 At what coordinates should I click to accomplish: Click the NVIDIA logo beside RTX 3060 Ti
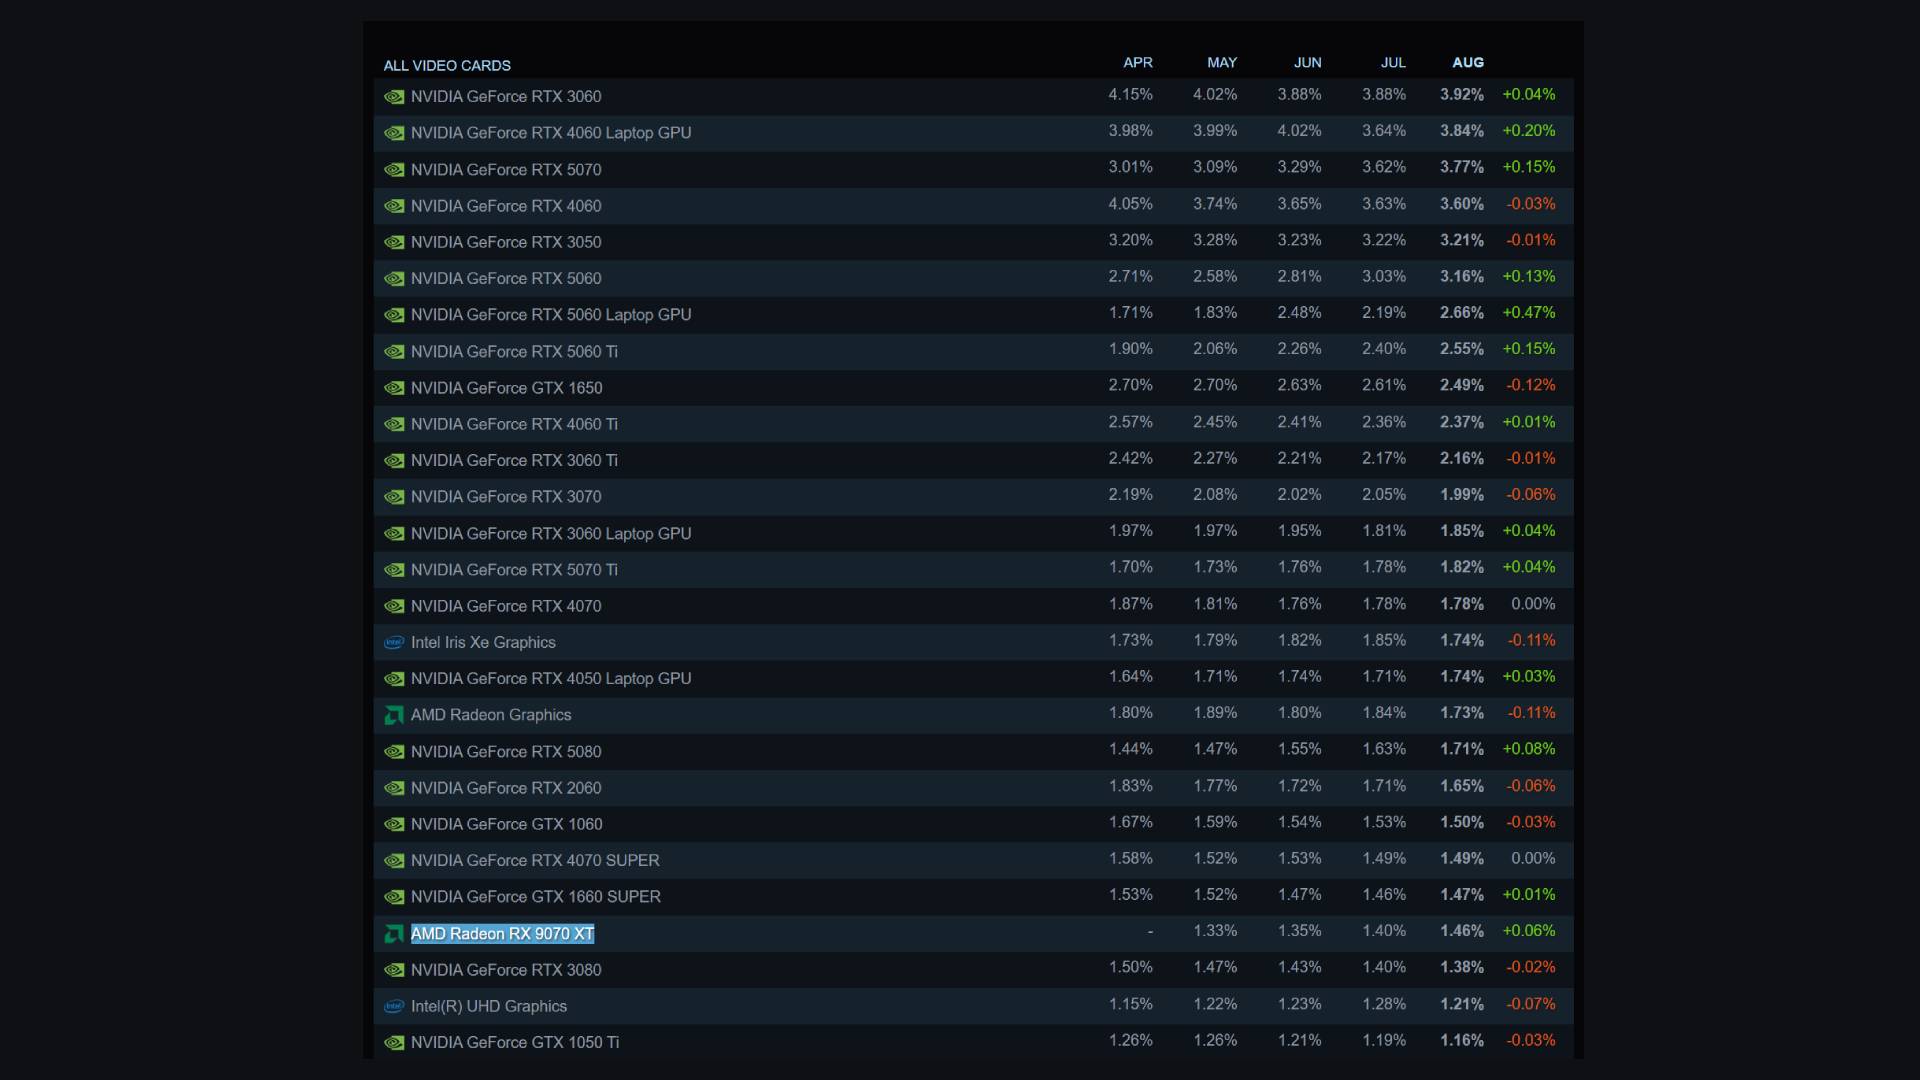tap(394, 461)
